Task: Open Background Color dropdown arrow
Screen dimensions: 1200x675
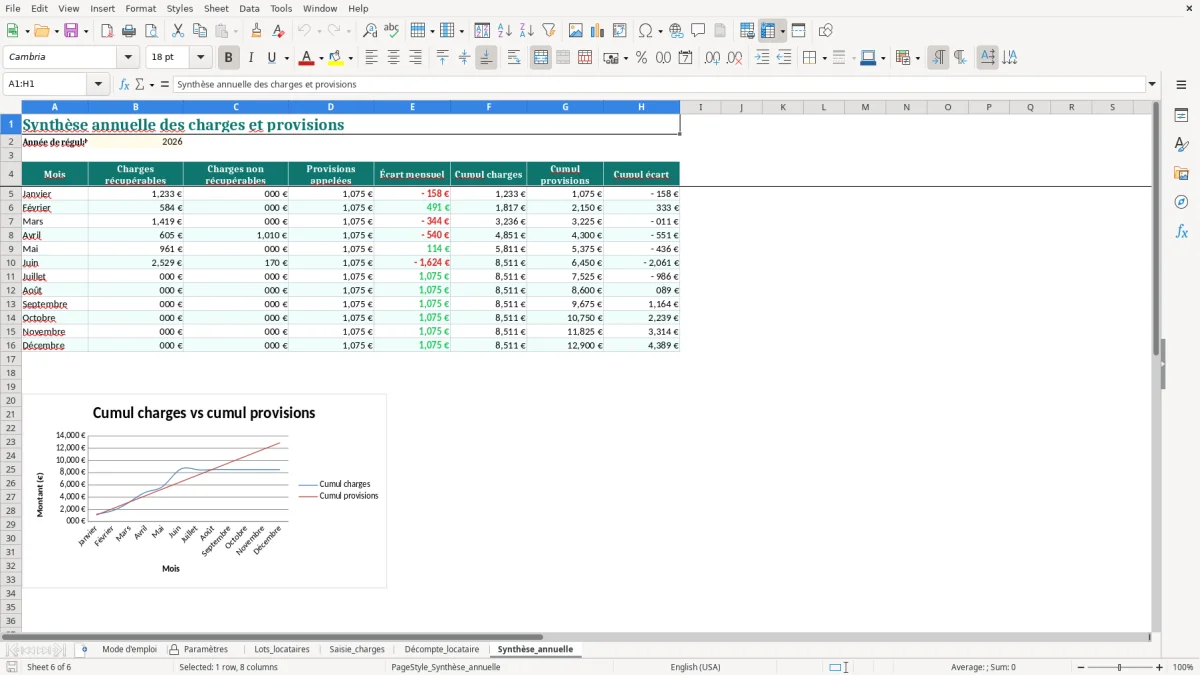Action: (350, 58)
